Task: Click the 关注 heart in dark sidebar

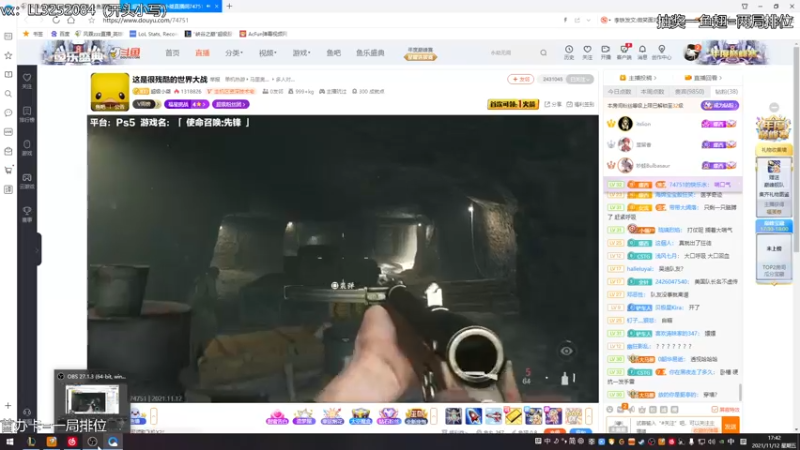Action: click(27, 81)
